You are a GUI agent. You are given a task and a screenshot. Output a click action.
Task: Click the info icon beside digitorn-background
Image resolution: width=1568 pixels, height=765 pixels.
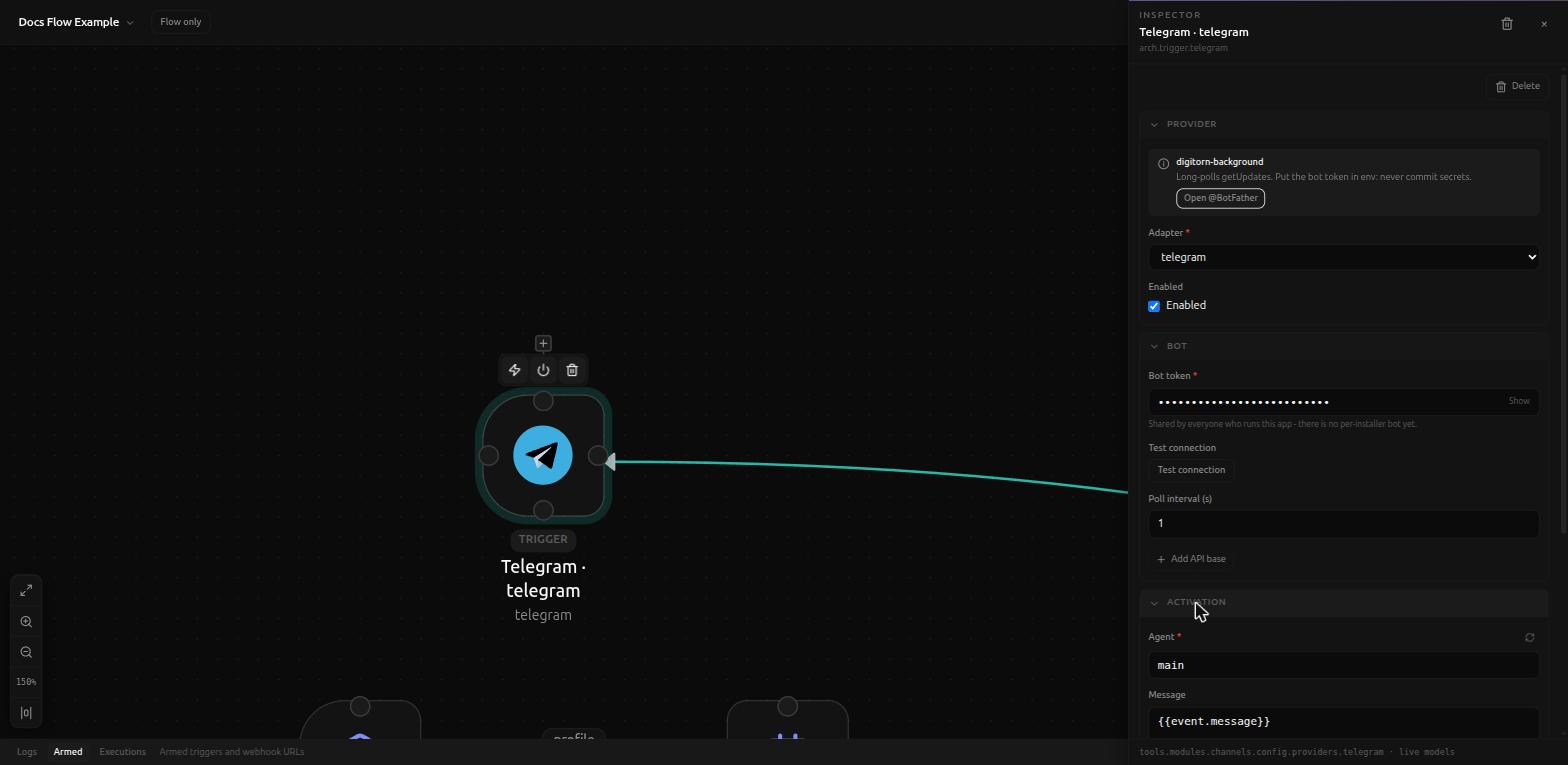(x=1163, y=163)
